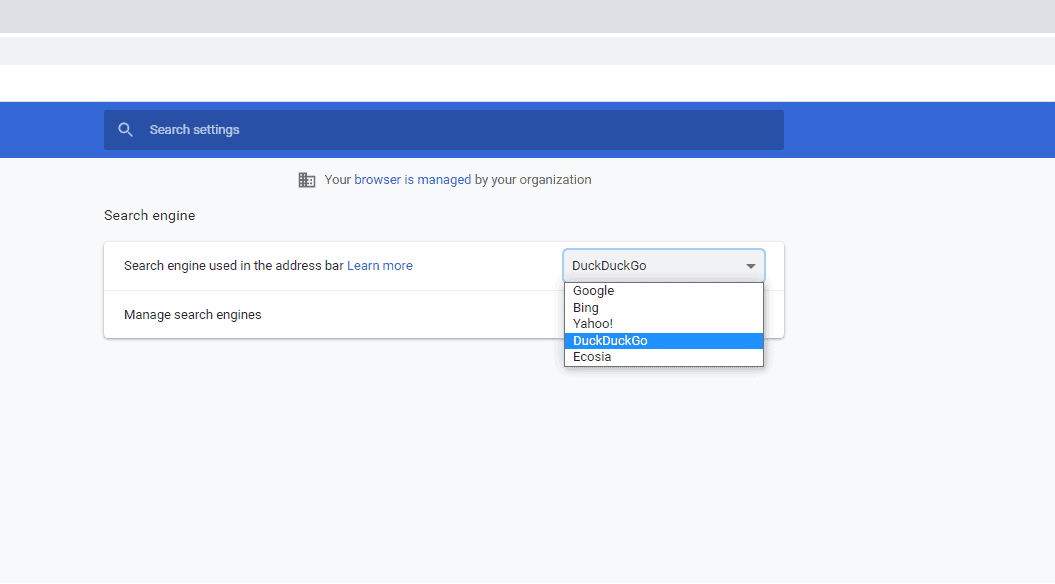Click the Search engine section heading
Viewport: 1055px width, 584px height.
click(149, 215)
